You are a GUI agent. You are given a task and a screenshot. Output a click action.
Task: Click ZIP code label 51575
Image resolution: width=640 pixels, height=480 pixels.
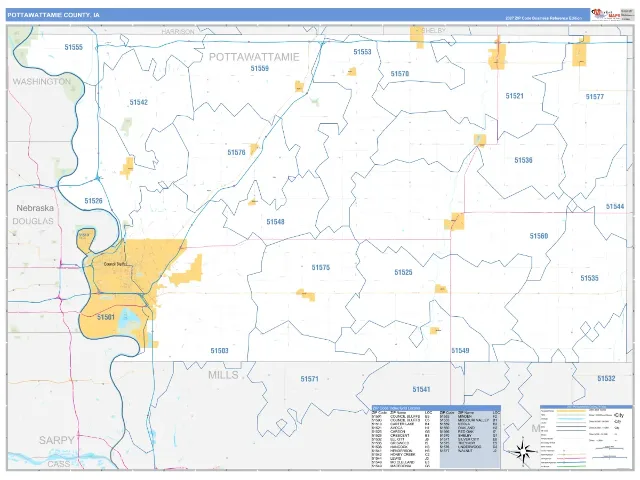[320, 268]
